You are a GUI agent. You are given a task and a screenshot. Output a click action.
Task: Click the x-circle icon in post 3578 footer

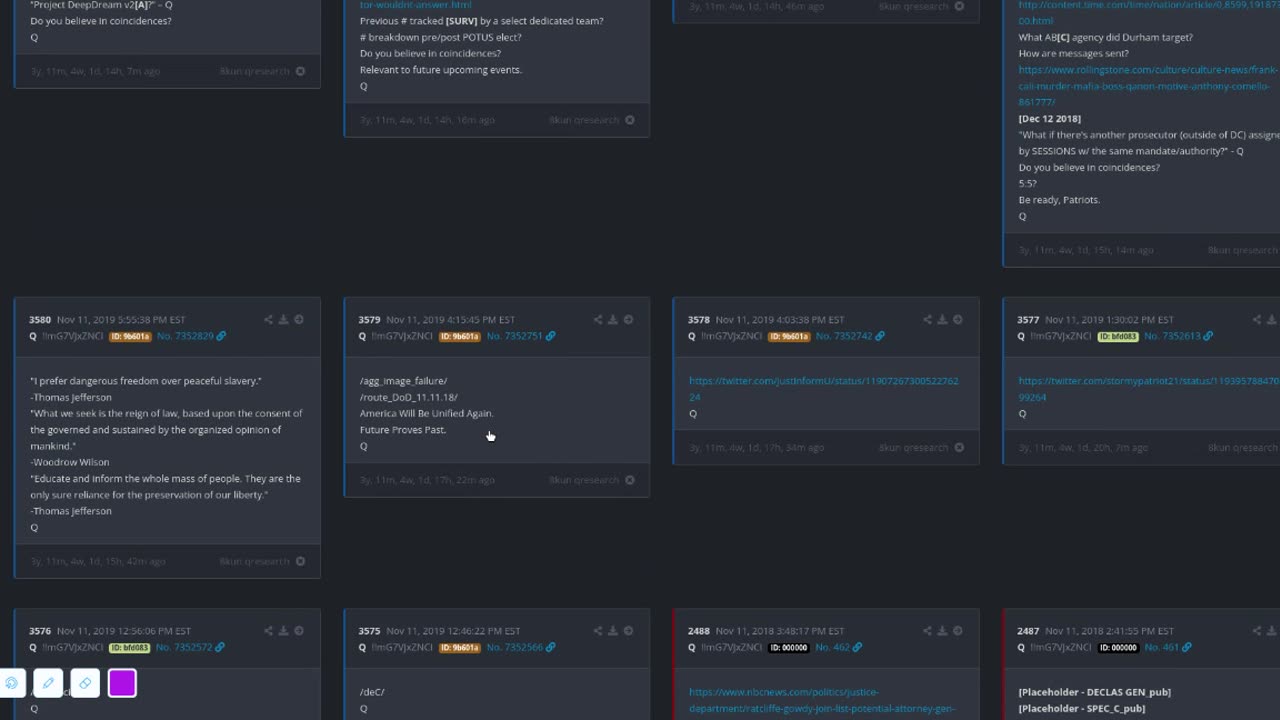pyautogui.click(x=959, y=447)
